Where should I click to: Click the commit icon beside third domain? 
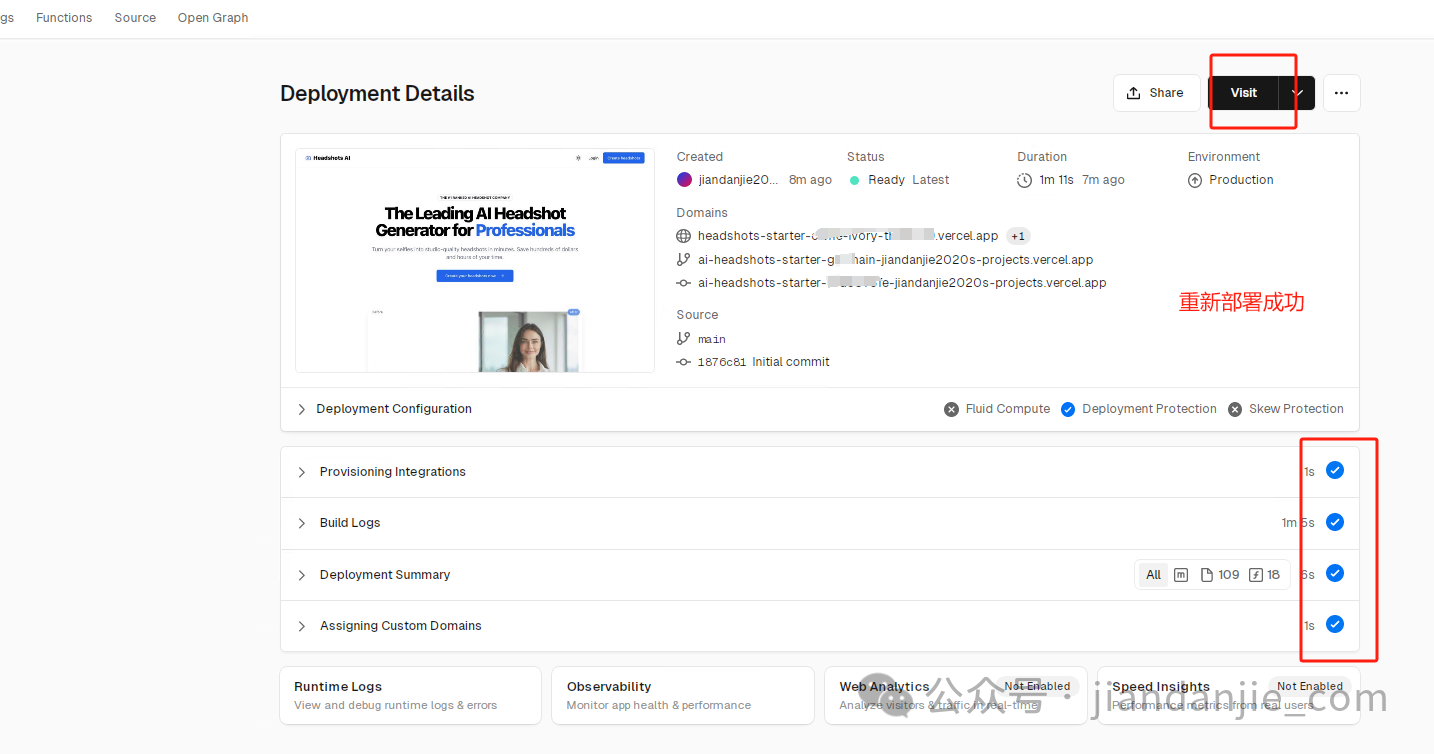click(x=684, y=283)
